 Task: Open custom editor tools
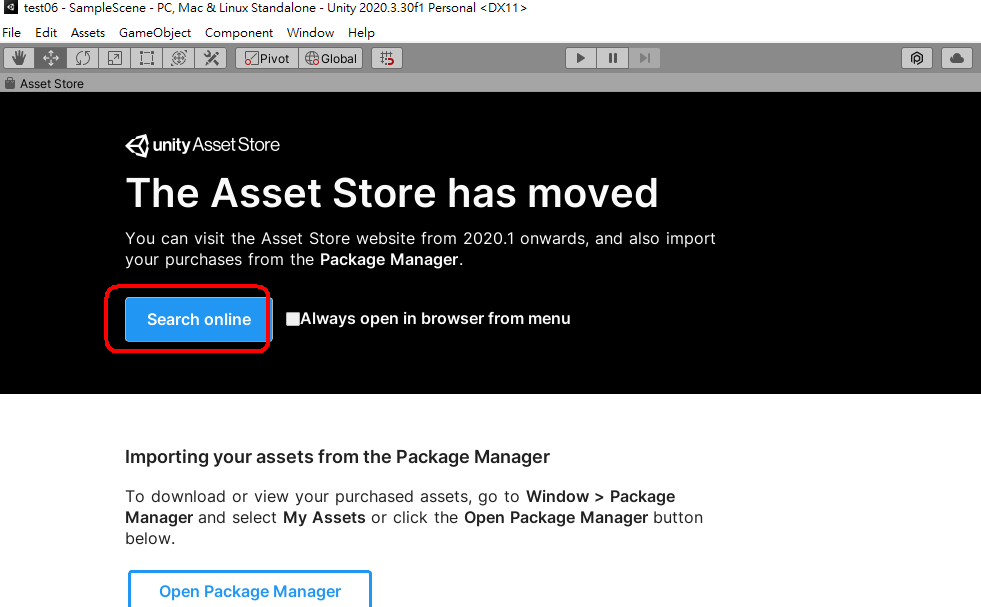[x=211, y=58]
